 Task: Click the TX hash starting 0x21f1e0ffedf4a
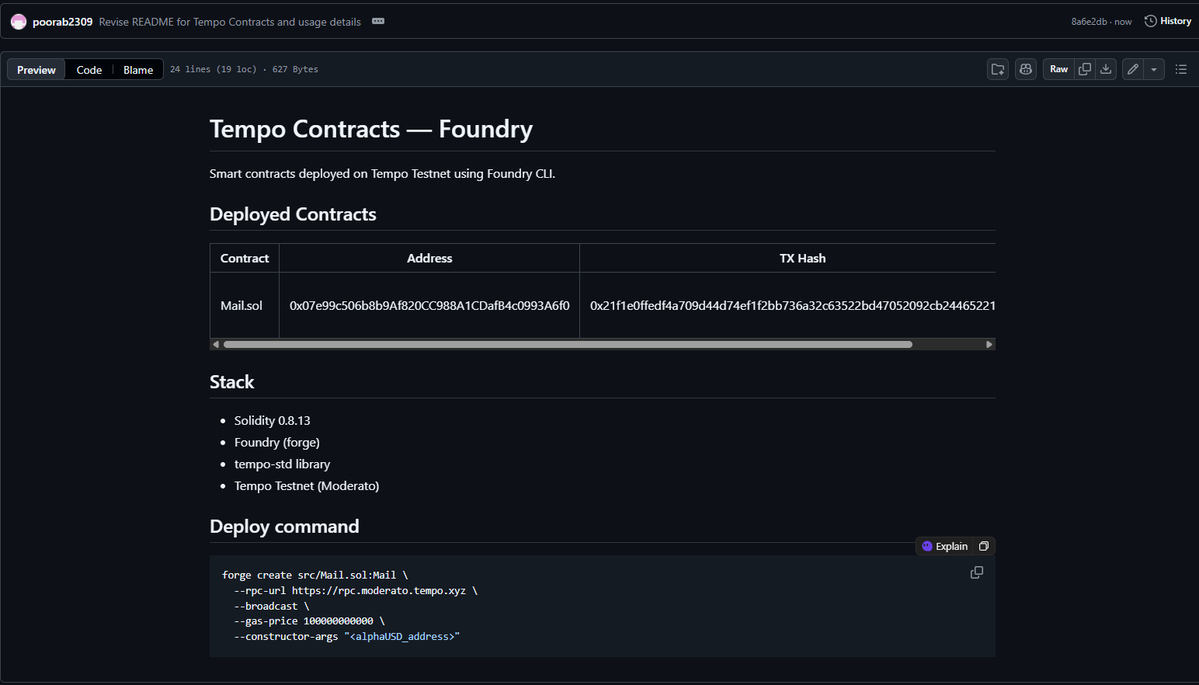click(792, 305)
